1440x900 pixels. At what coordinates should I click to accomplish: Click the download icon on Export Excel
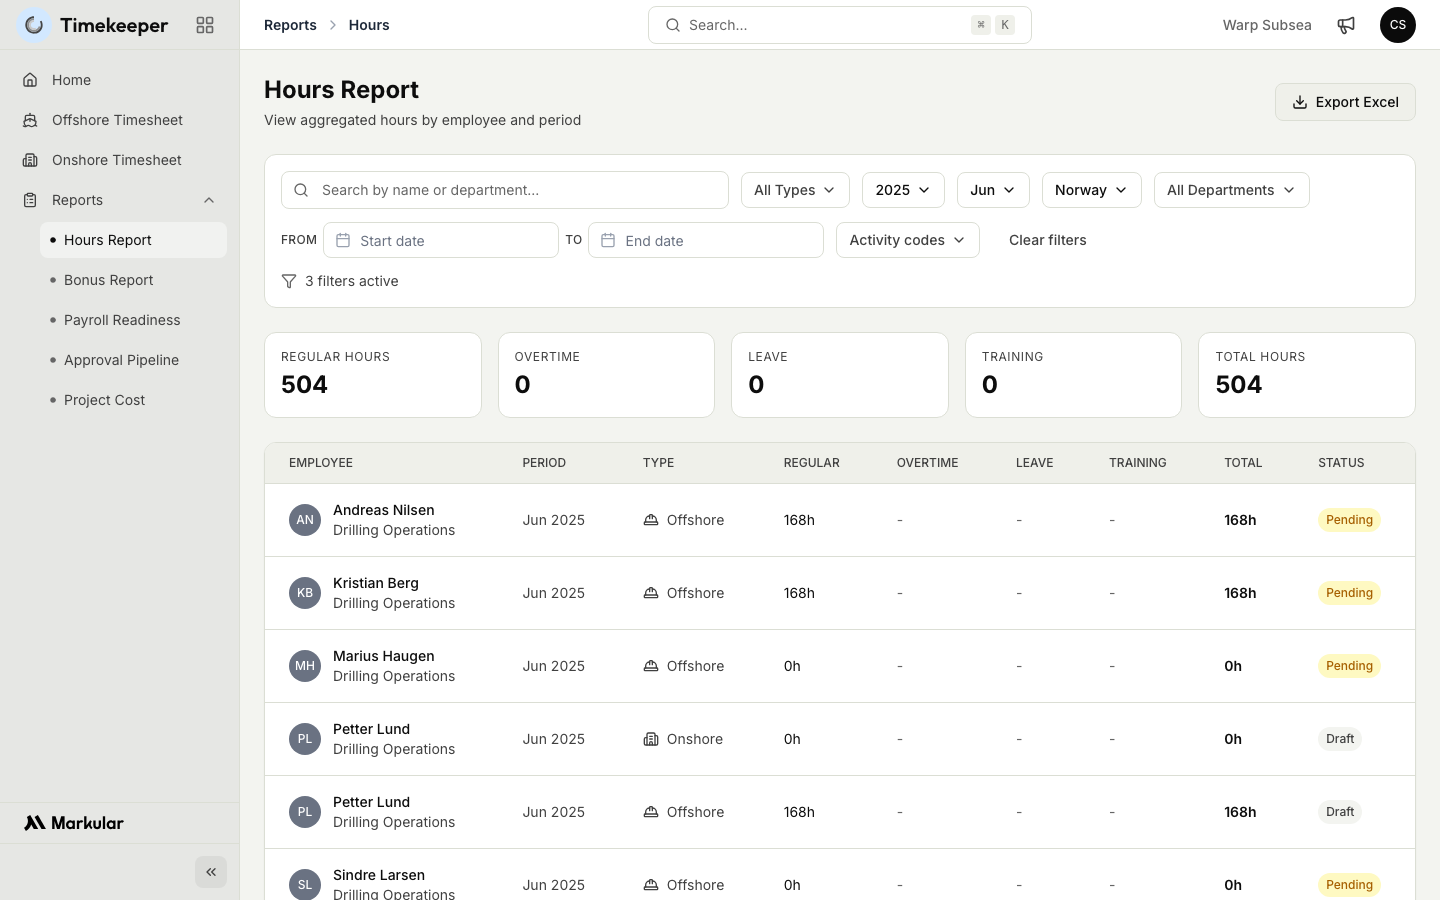coord(1300,102)
